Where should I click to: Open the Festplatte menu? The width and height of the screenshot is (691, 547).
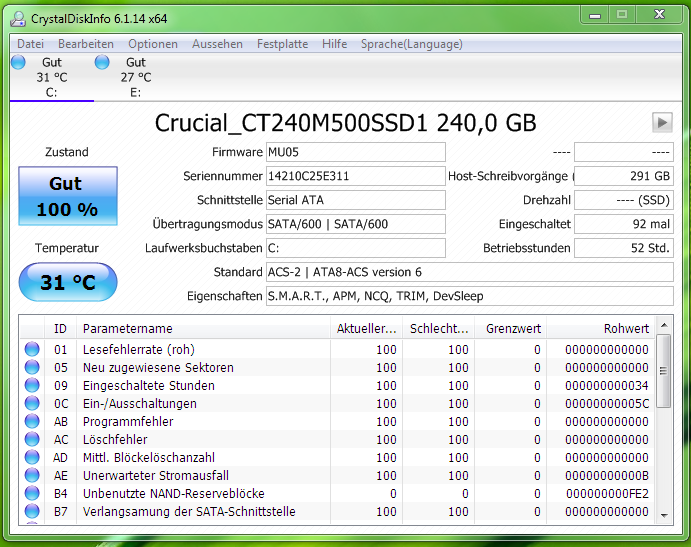coord(282,44)
